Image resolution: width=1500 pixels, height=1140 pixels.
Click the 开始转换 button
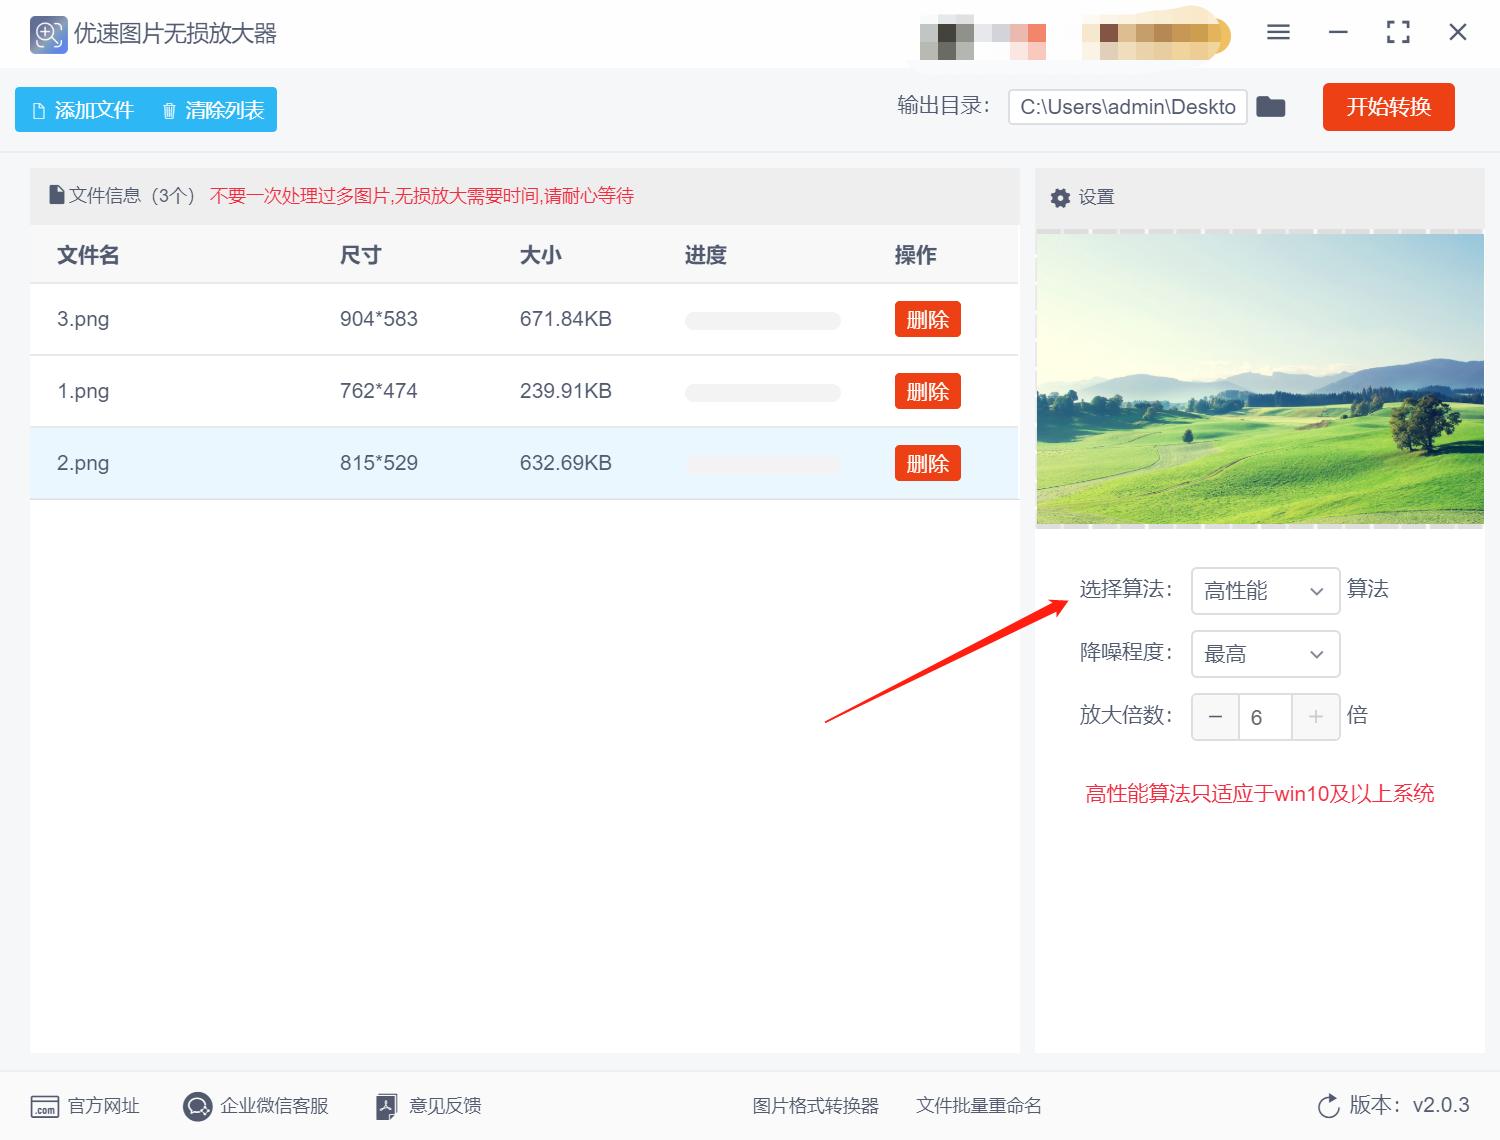(1388, 107)
